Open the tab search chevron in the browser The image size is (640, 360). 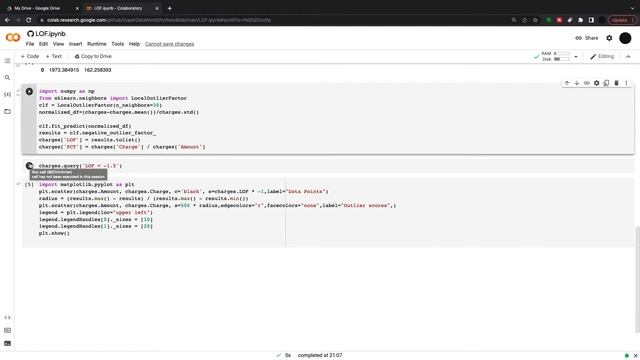tap(633, 8)
